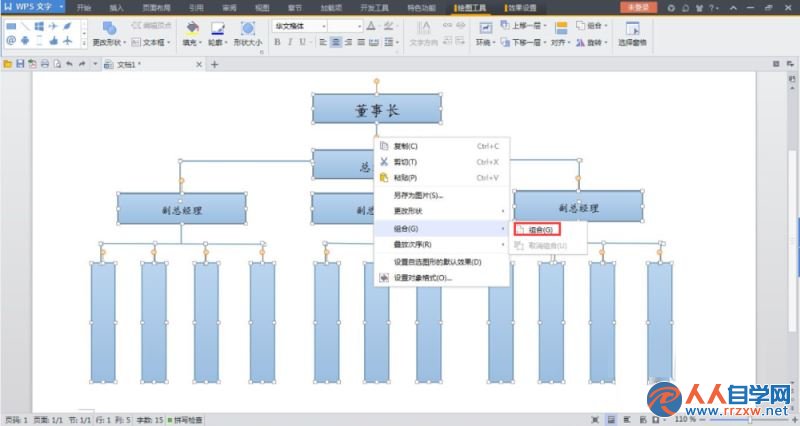The width and height of the screenshot is (800, 426).
Task: Select the 董事长 box
Action: click(x=377, y=109)
